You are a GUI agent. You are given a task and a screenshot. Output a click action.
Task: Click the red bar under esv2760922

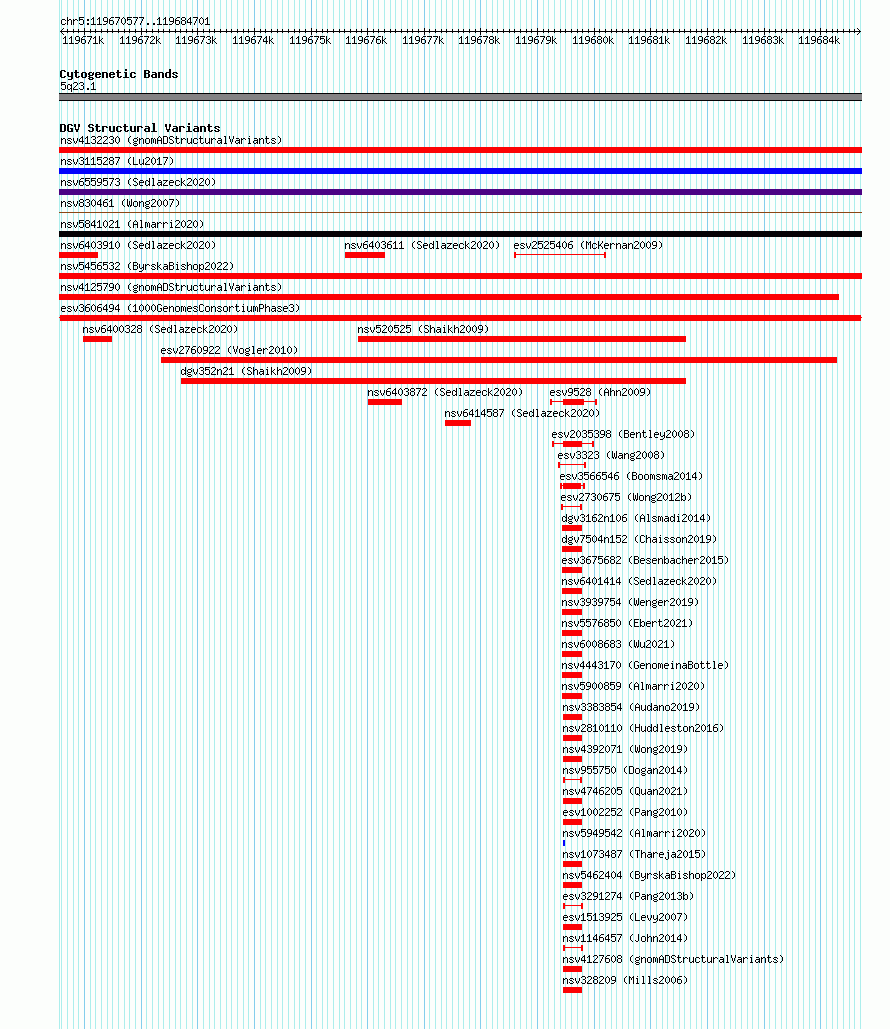coord(499,360)
